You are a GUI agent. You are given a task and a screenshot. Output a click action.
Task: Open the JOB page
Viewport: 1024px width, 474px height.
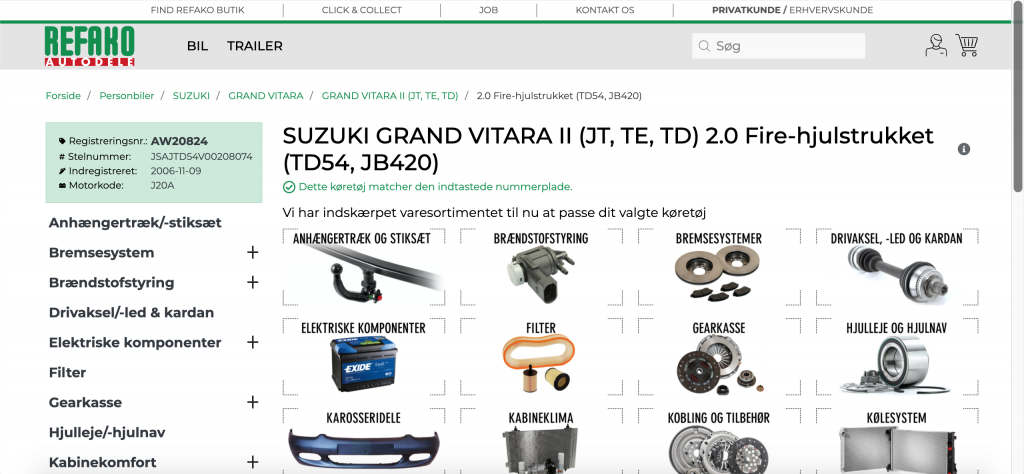488,10
